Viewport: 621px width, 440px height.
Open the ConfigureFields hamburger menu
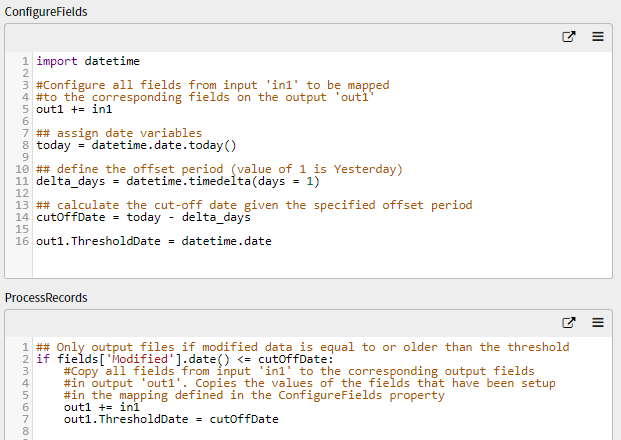(x=598, y=37)
